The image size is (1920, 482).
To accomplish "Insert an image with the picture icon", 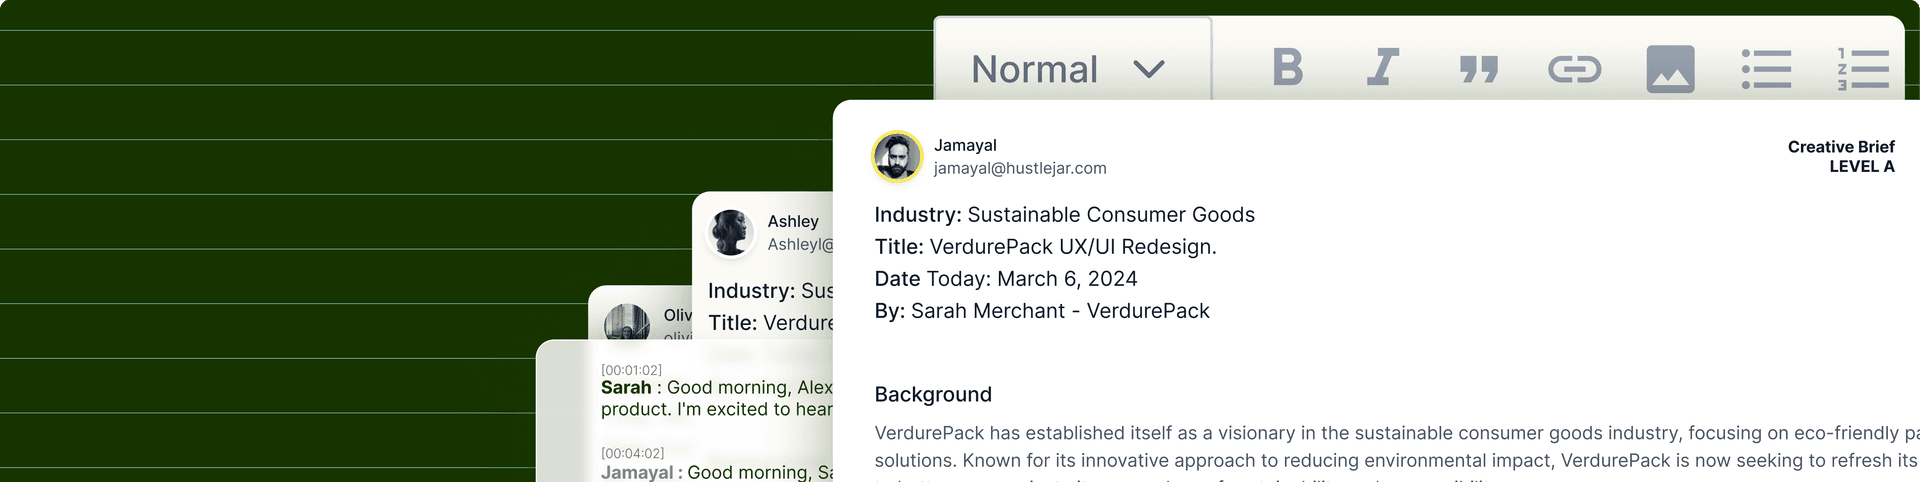I will pos(1670,69).
